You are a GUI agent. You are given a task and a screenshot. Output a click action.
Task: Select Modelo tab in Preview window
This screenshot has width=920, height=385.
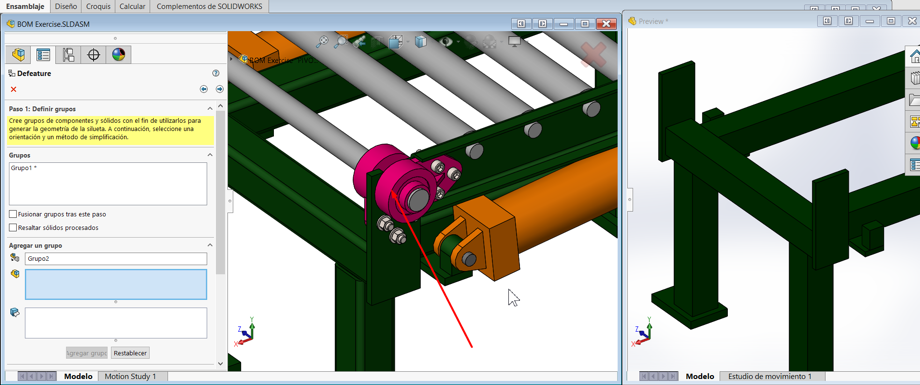(x=700, y=376)
